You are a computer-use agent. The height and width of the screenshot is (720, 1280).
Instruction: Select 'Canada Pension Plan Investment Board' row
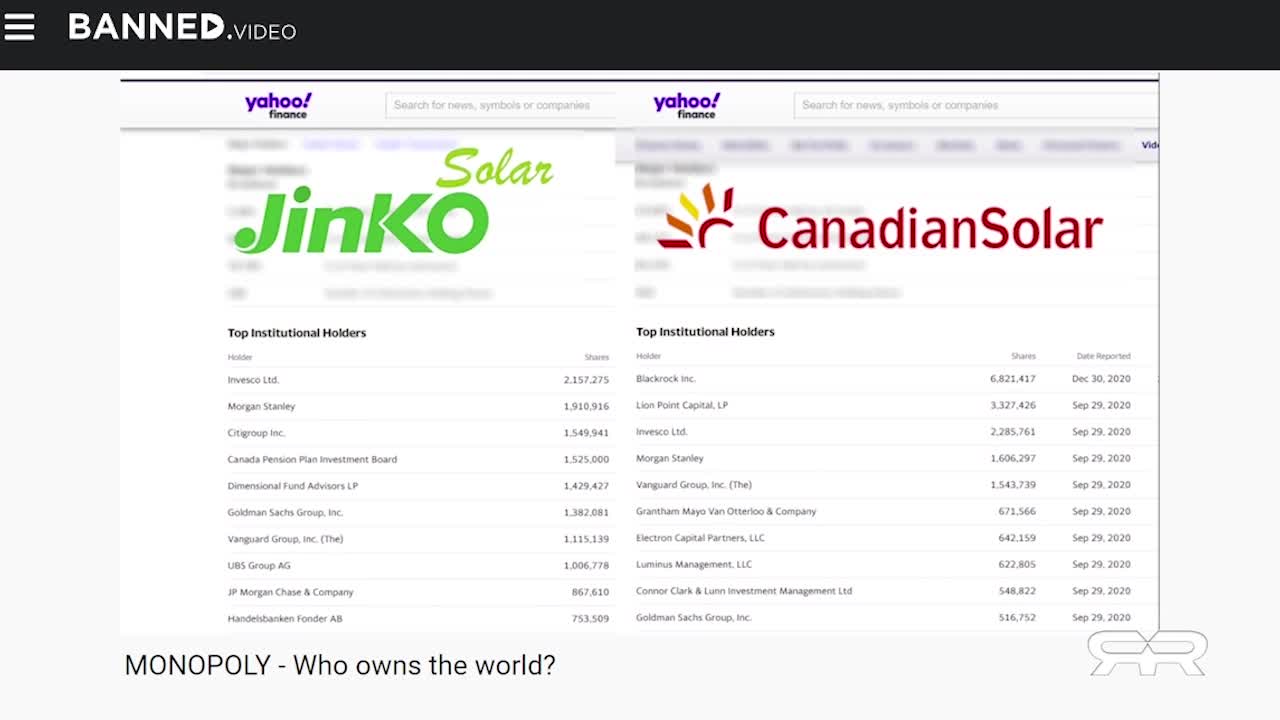(312, 459)
